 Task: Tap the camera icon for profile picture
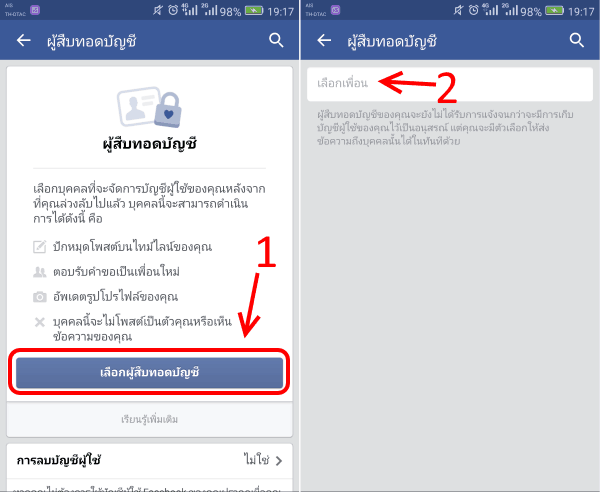point(39,297)
